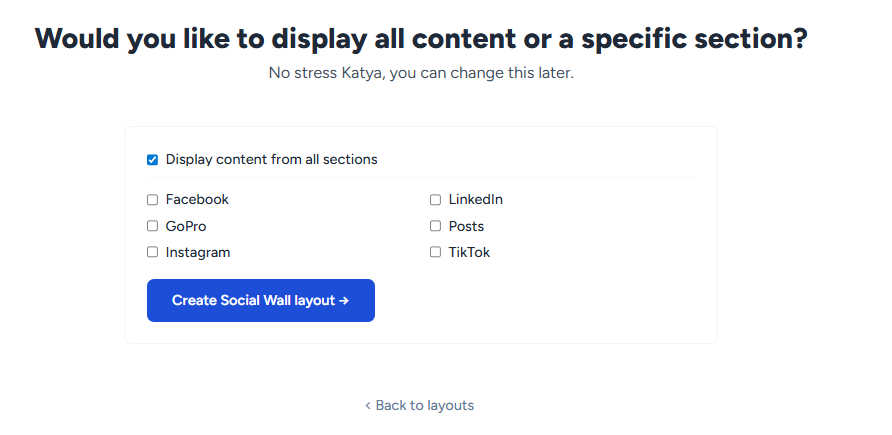
Task: Check the Instagram checkbox
Action: (x=153, y=253)
